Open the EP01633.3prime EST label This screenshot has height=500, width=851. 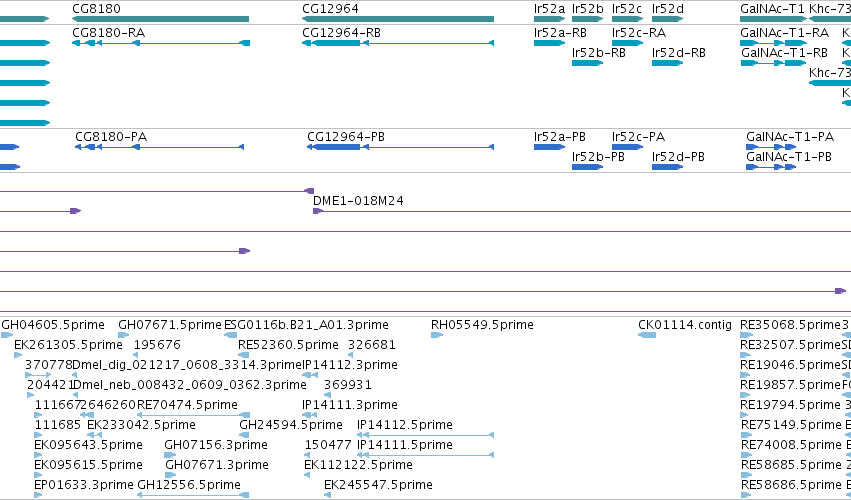coord(84,485)
